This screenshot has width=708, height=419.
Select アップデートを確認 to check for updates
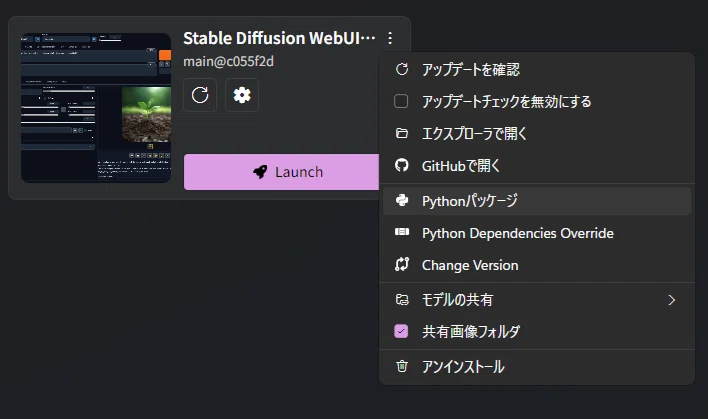537,69
